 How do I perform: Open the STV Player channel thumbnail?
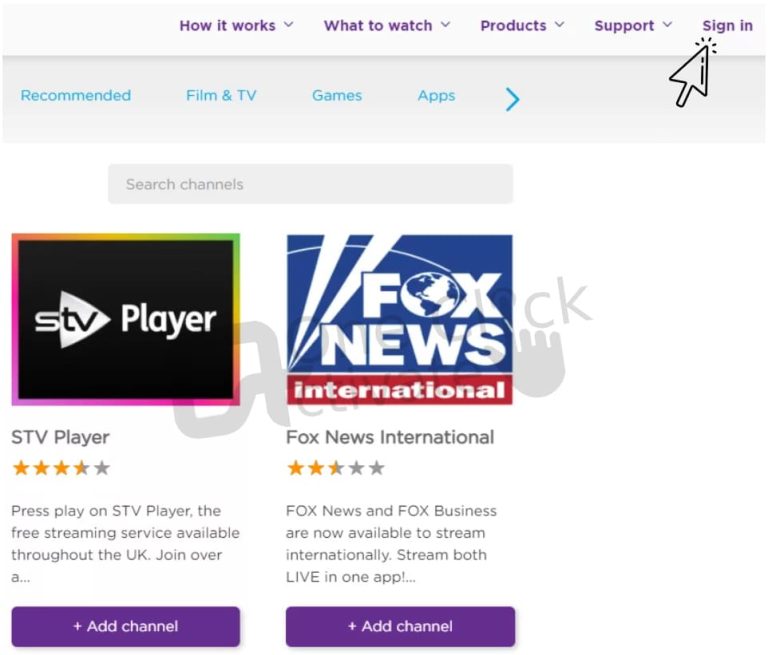tap(126, 319)
